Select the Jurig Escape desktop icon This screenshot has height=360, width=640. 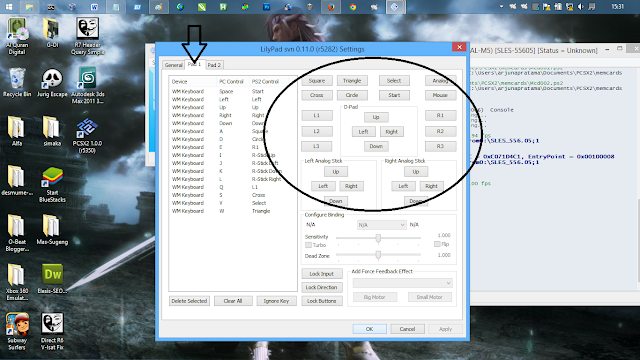[x=52, y=82]
